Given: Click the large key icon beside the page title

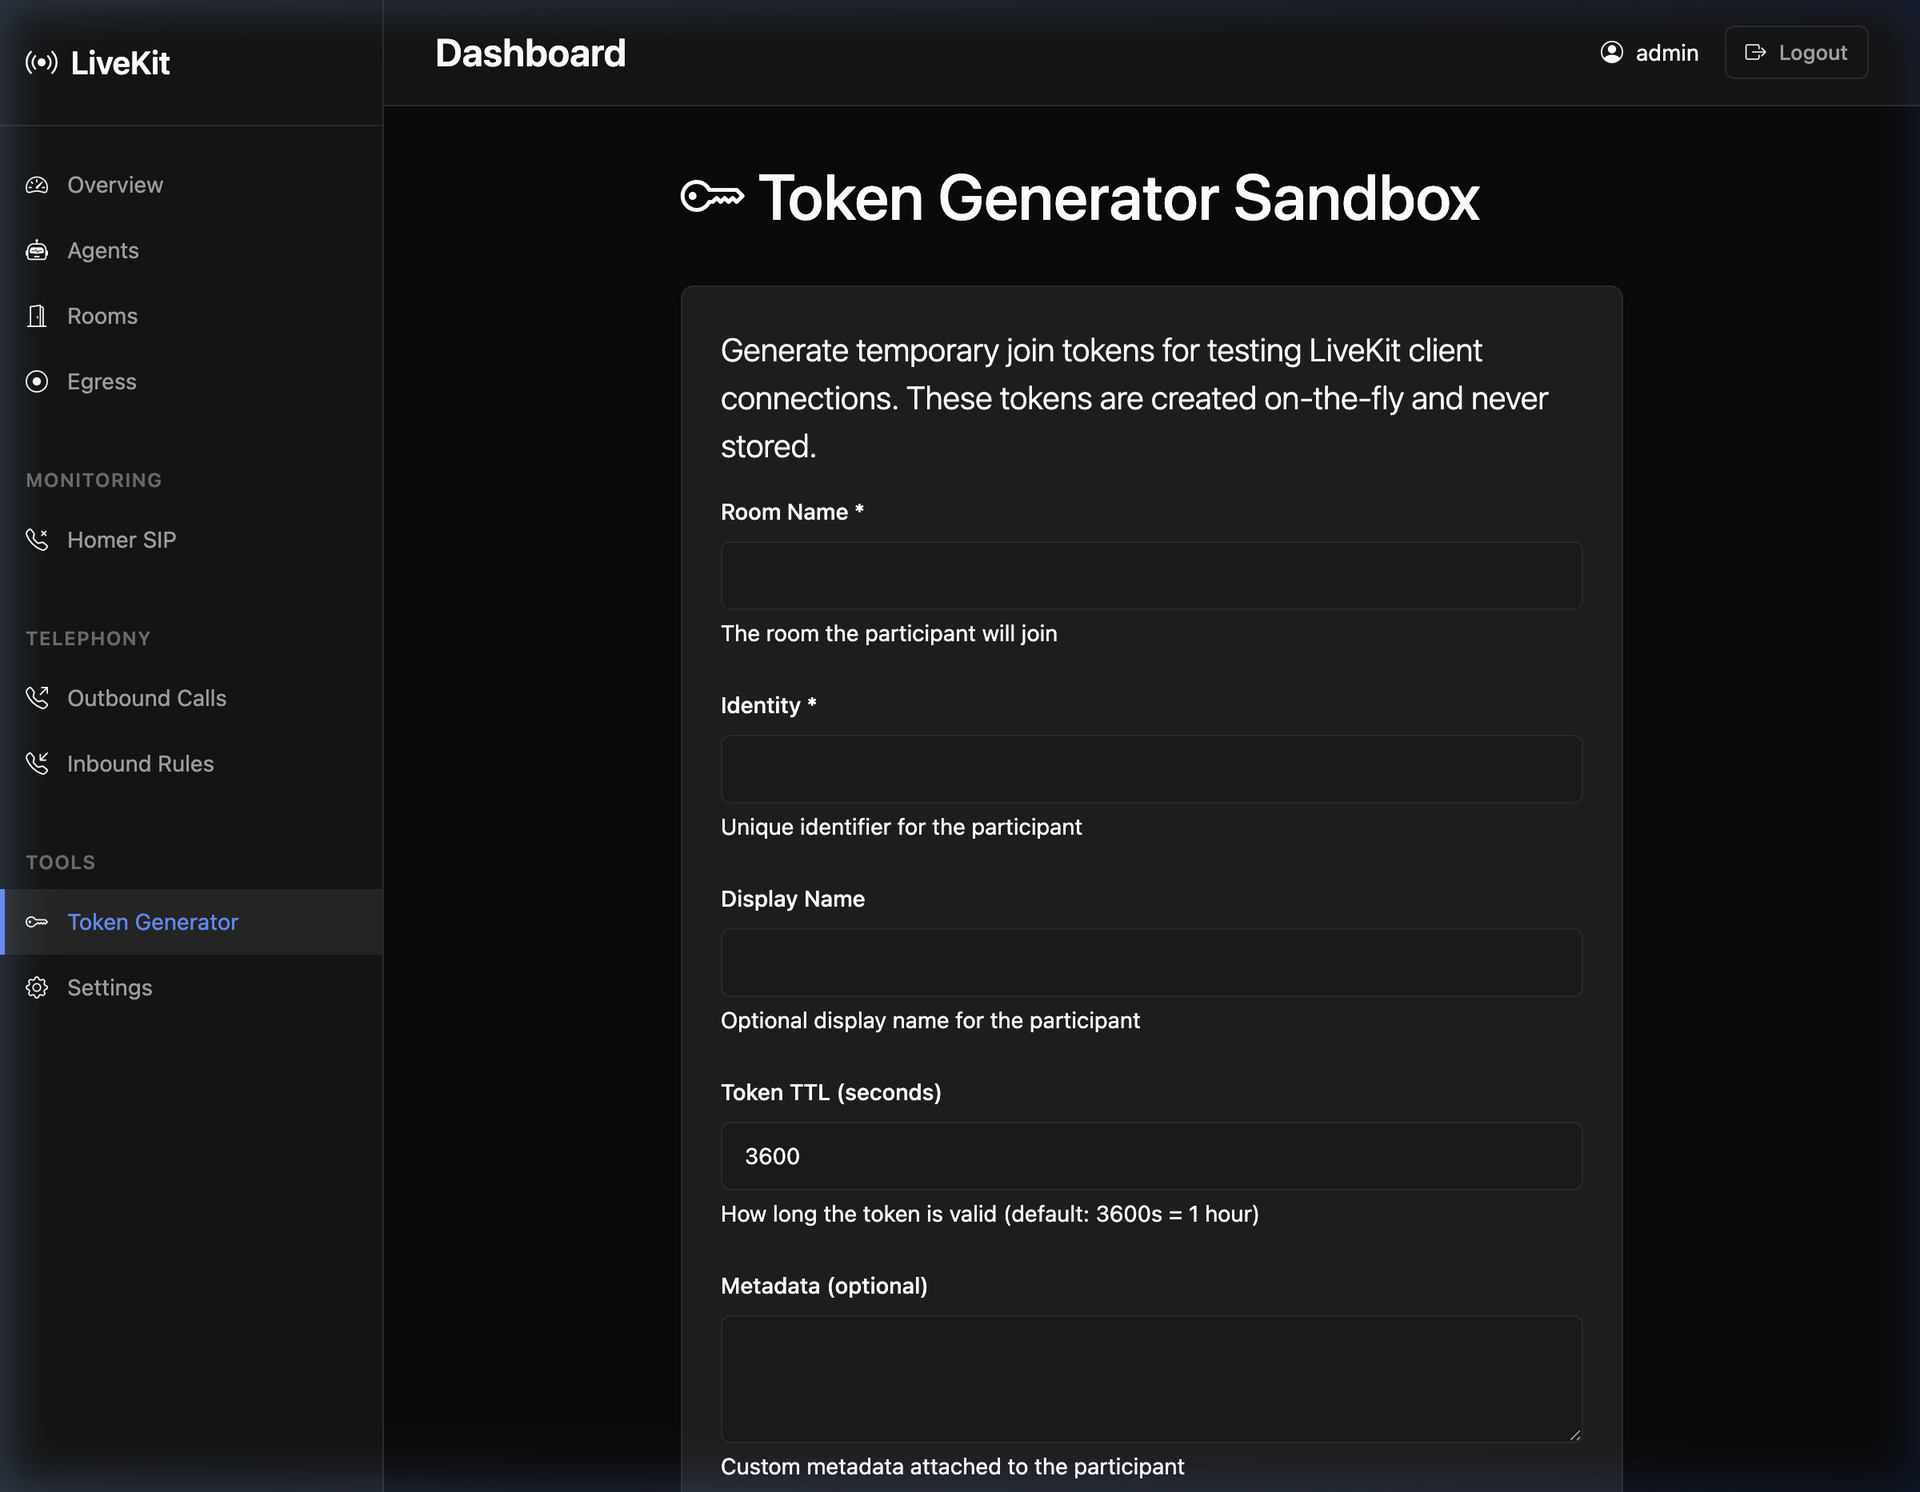Looking at the screenshot, I should coord(712,197).
